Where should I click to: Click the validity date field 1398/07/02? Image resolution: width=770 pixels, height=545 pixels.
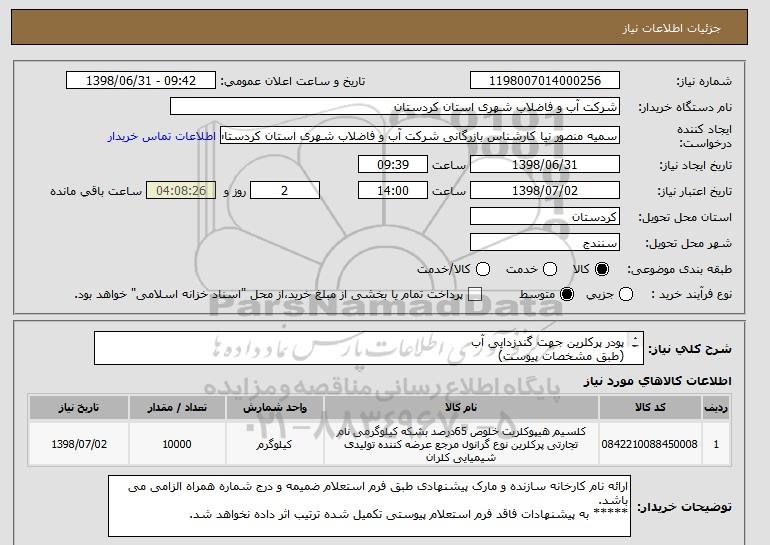coord(545,191)
